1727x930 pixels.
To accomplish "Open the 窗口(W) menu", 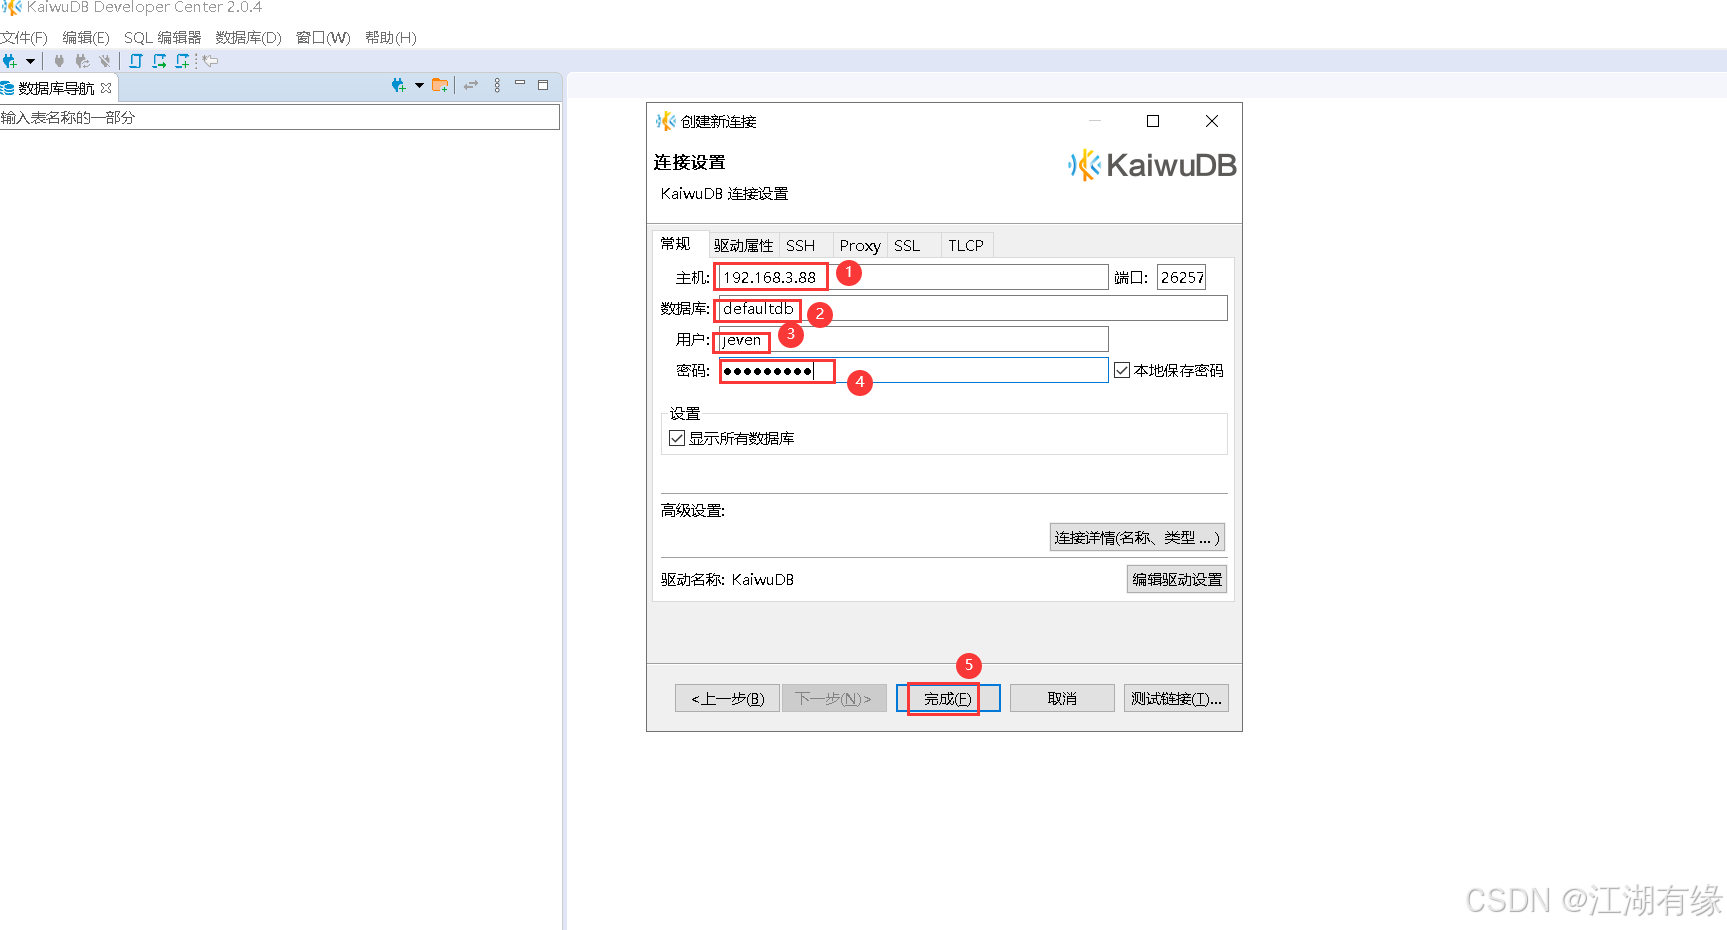I will 323,38.
